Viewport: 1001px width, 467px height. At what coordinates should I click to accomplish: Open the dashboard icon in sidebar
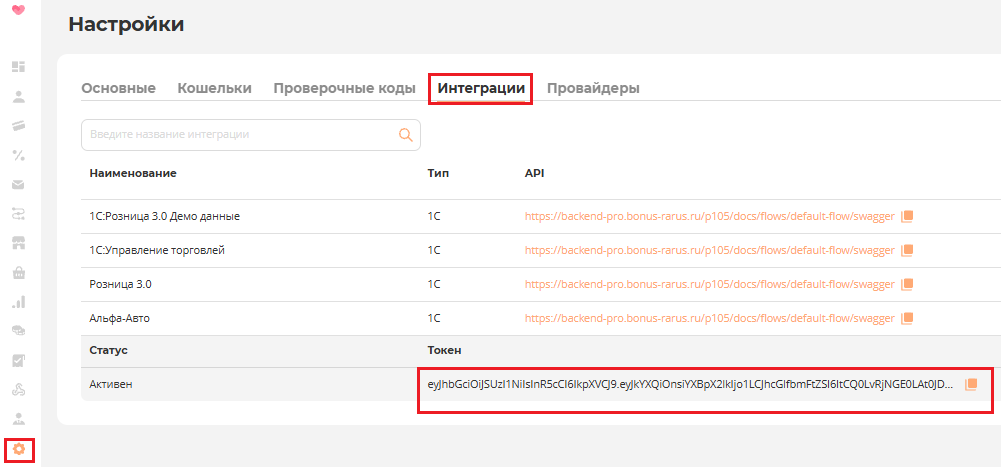click(x=18, y=66)
